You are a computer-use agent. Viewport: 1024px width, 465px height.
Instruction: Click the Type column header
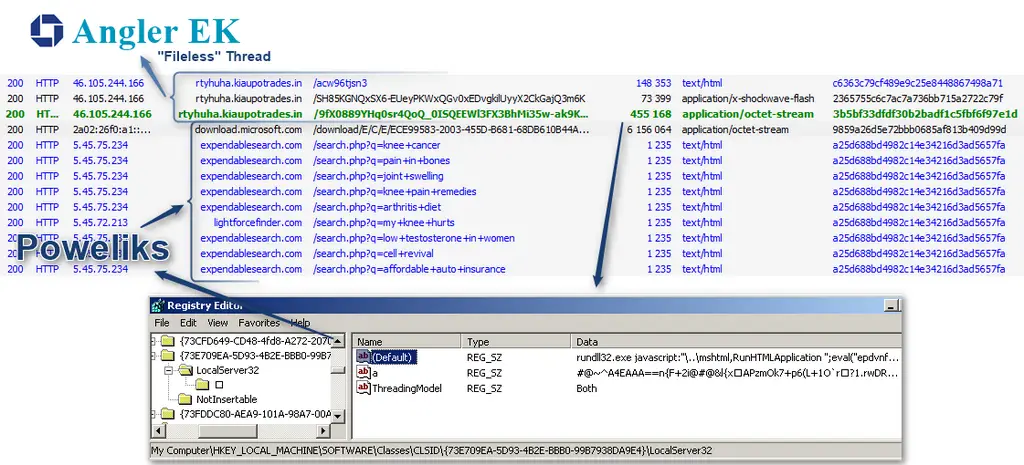point(516,342)
